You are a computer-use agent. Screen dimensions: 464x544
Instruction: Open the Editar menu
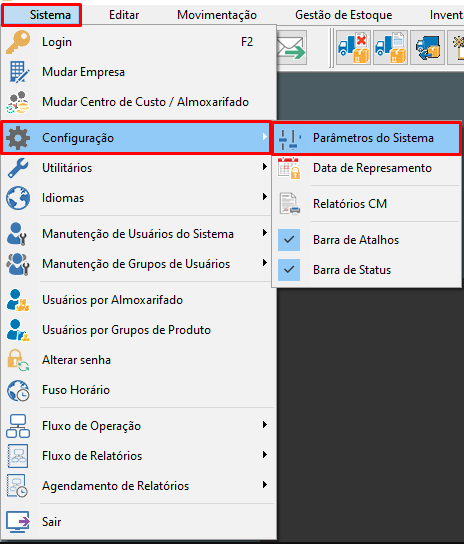124,15
